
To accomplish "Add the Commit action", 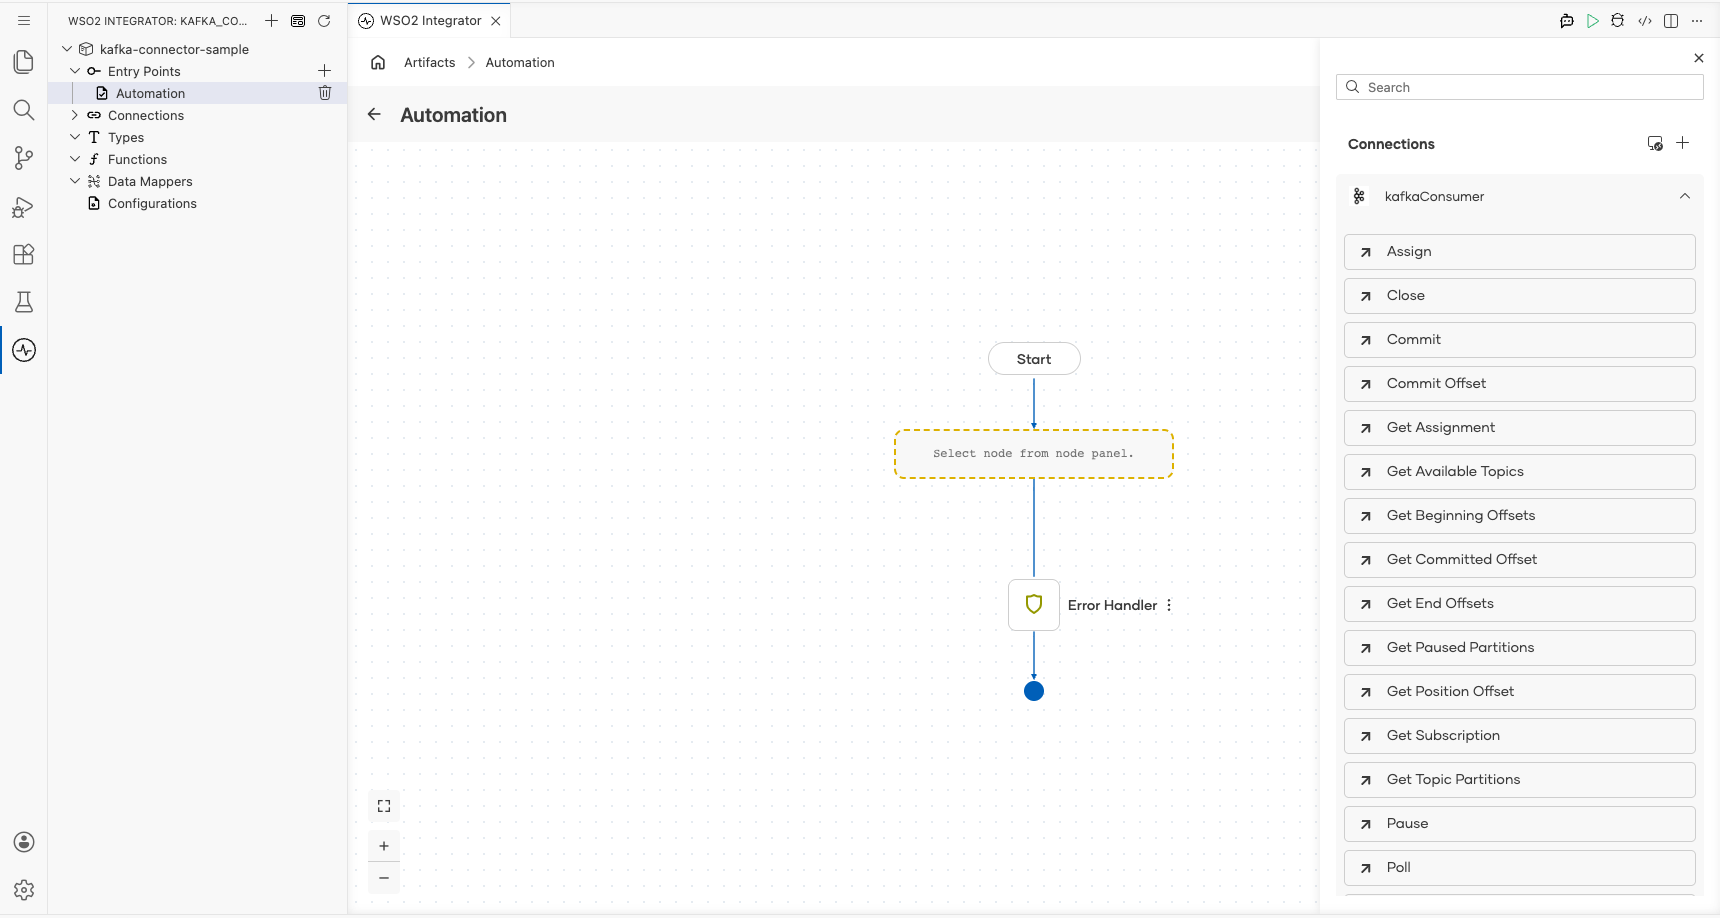I will 1519,340.
